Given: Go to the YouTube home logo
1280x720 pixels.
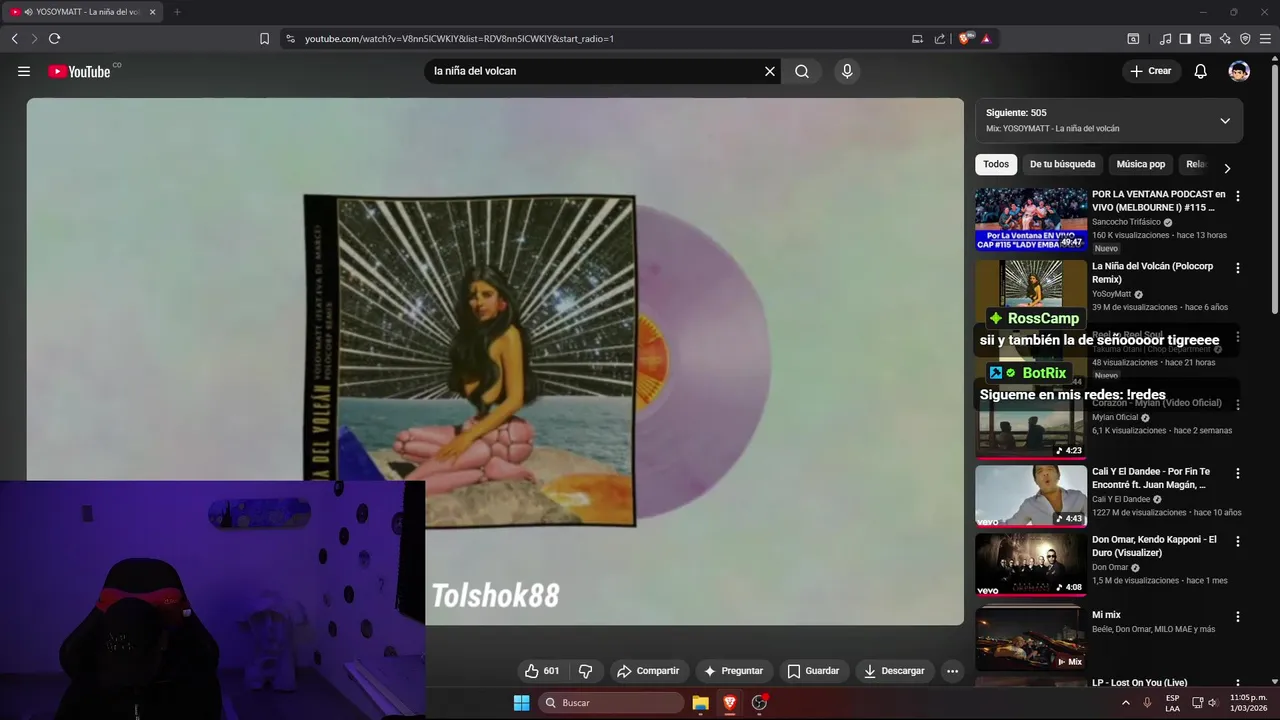Looking at the screenshot, I should [80, 71].
